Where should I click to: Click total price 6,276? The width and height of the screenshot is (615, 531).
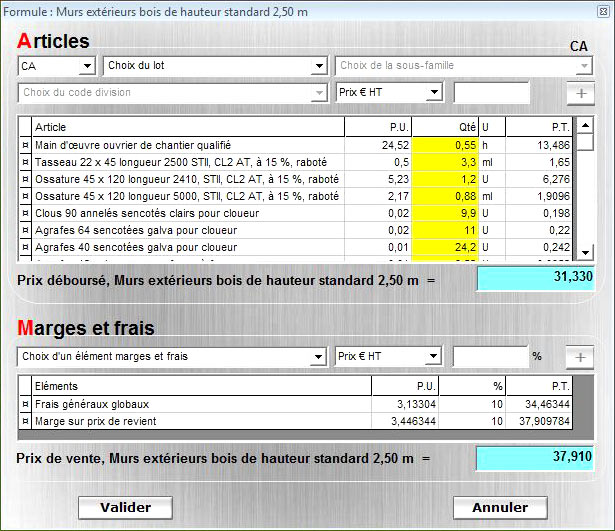pyautogui.click(x=556, y=179)
